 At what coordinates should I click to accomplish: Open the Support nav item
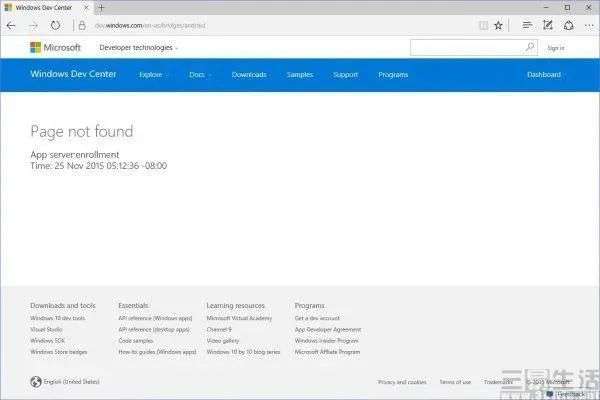click(346, 75)
